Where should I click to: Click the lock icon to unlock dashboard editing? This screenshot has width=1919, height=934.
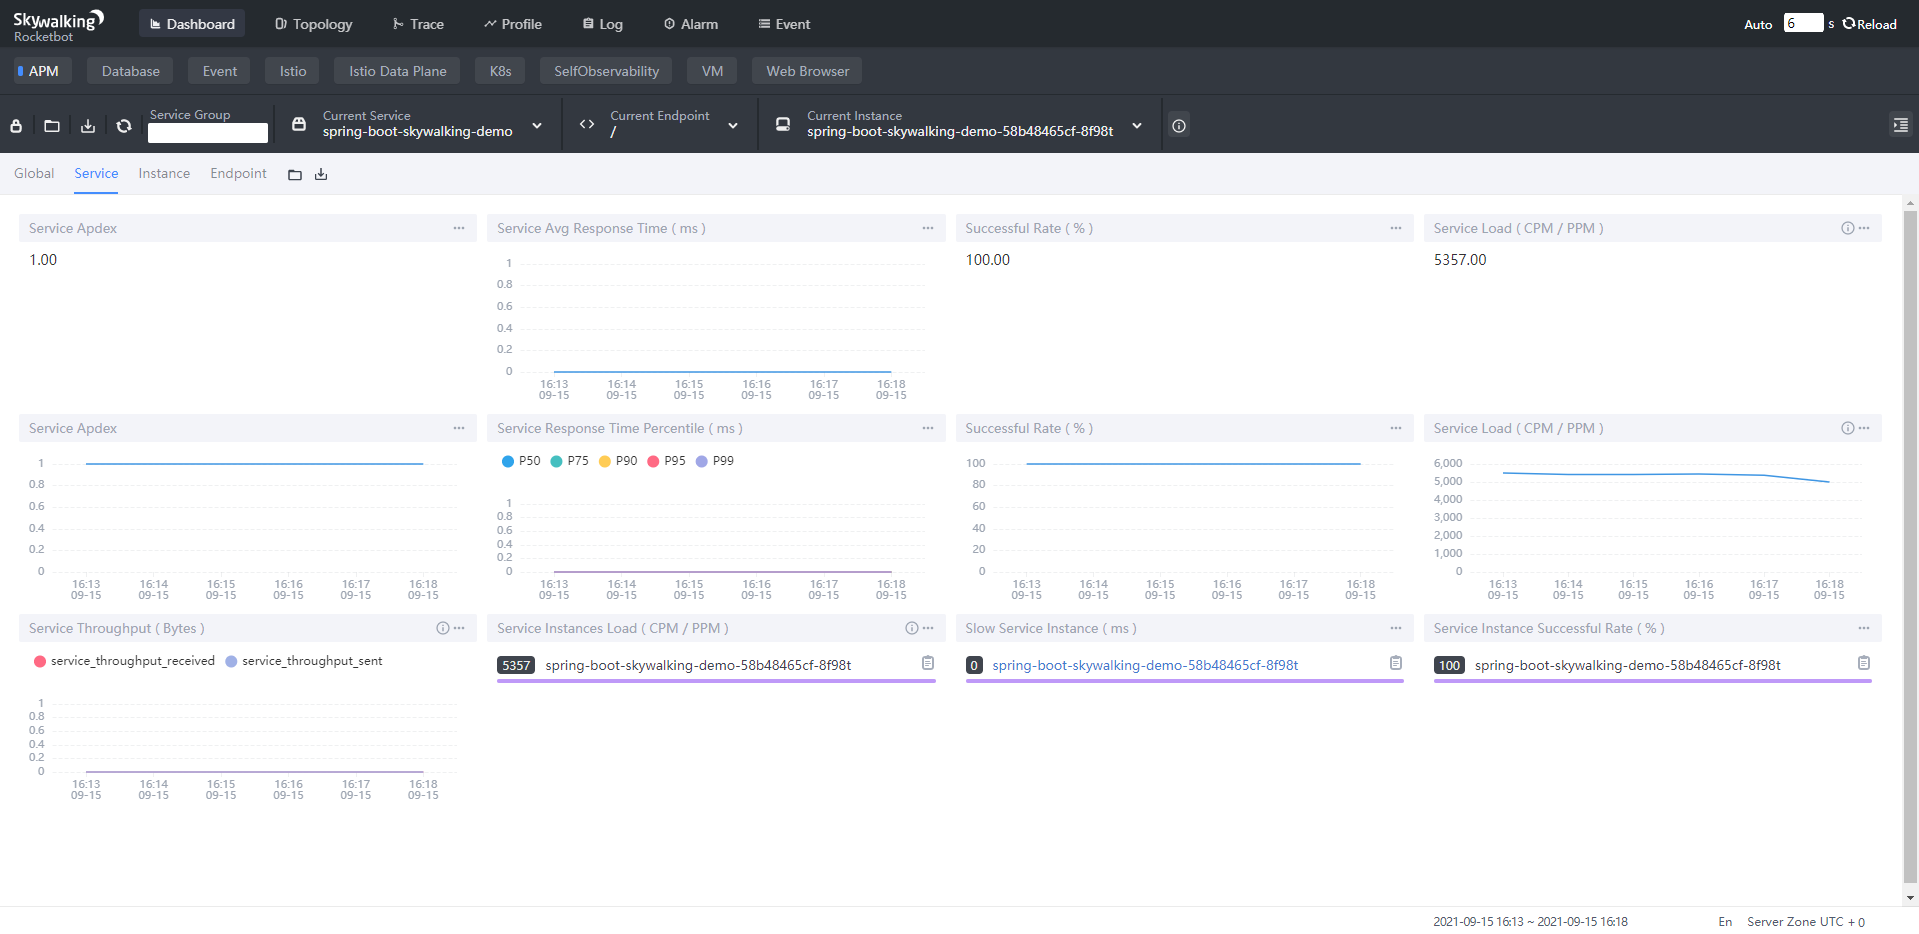pos(15,125)
